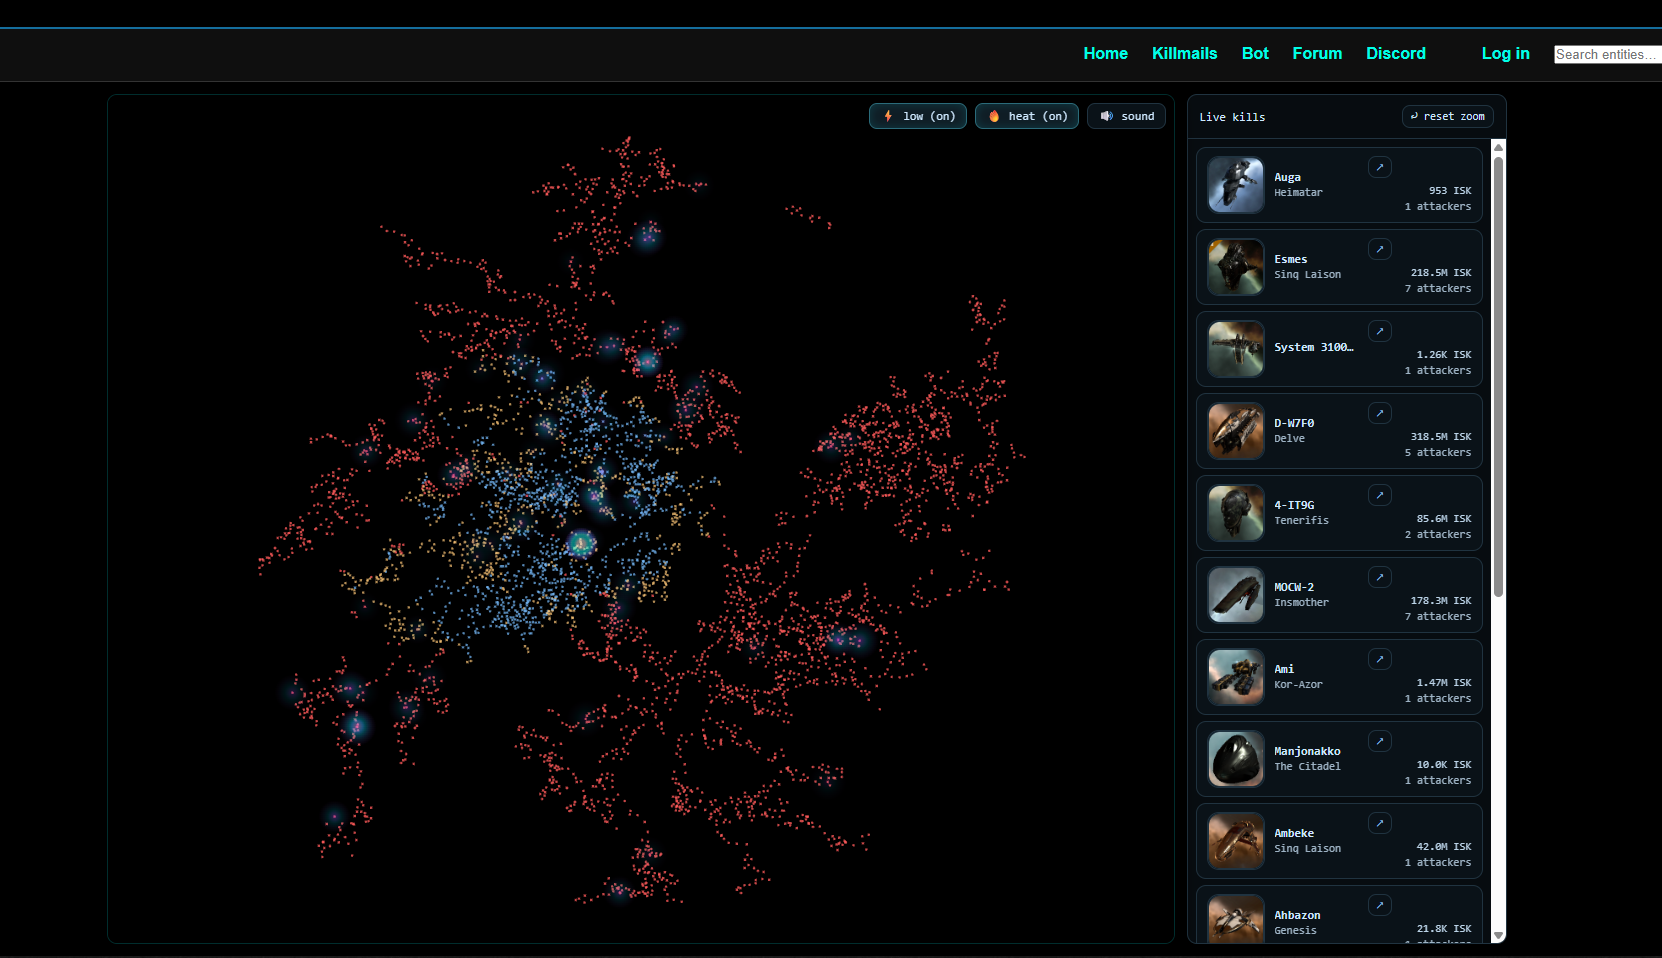The height and width of the screenshot is (958, 1662).
Task: Click the Search entities input field
Action: [x=1606, y=54]
